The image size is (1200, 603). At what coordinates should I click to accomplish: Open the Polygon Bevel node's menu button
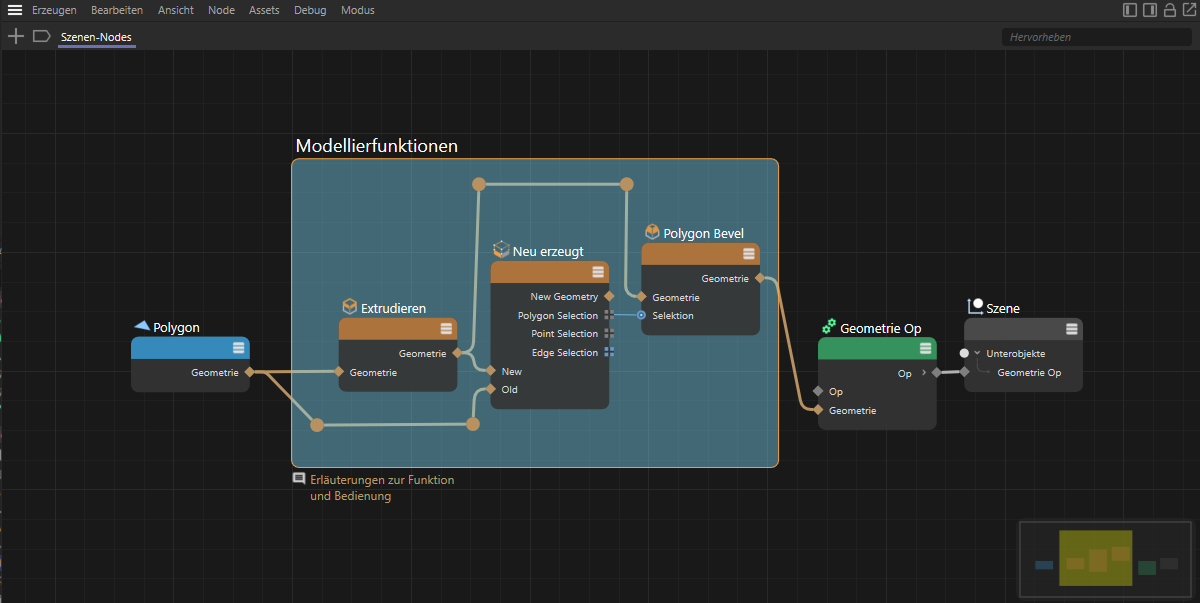[x=749, y=254]
